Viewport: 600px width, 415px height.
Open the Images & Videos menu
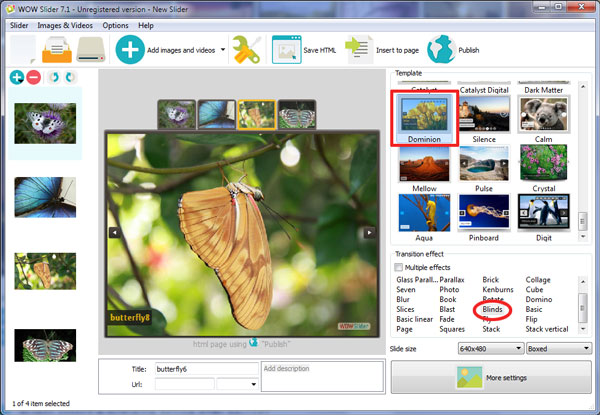pyautogui.click(x=65, y=26)
